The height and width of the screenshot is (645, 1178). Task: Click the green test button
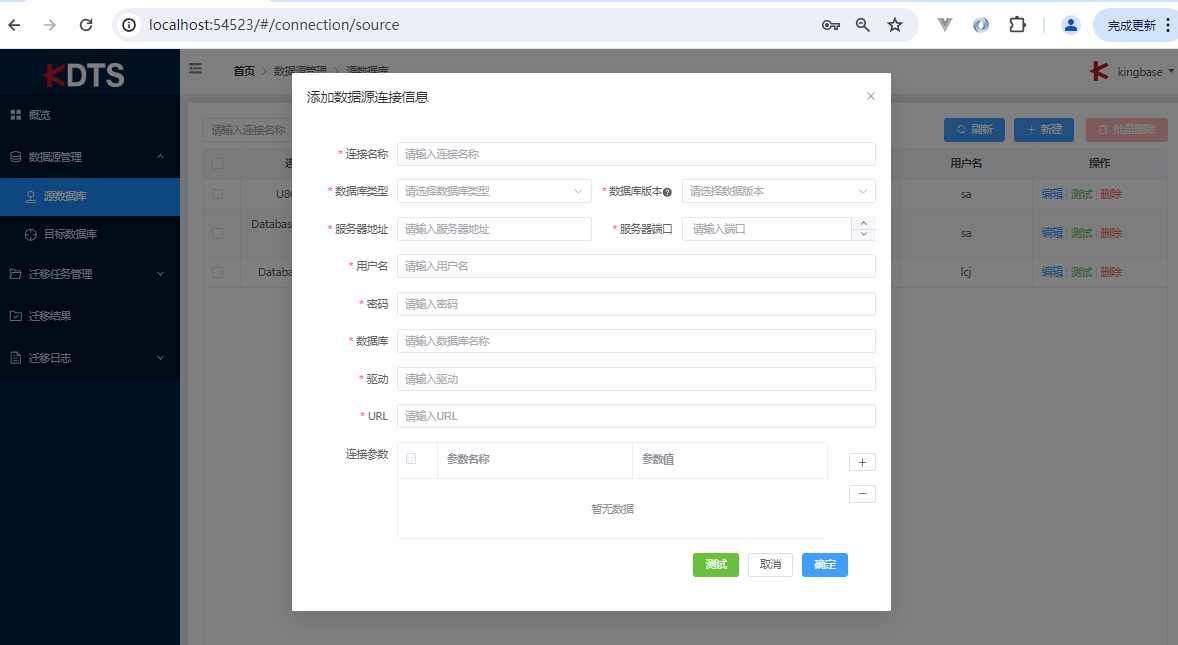pyautogui.click(x=715, y=565)
